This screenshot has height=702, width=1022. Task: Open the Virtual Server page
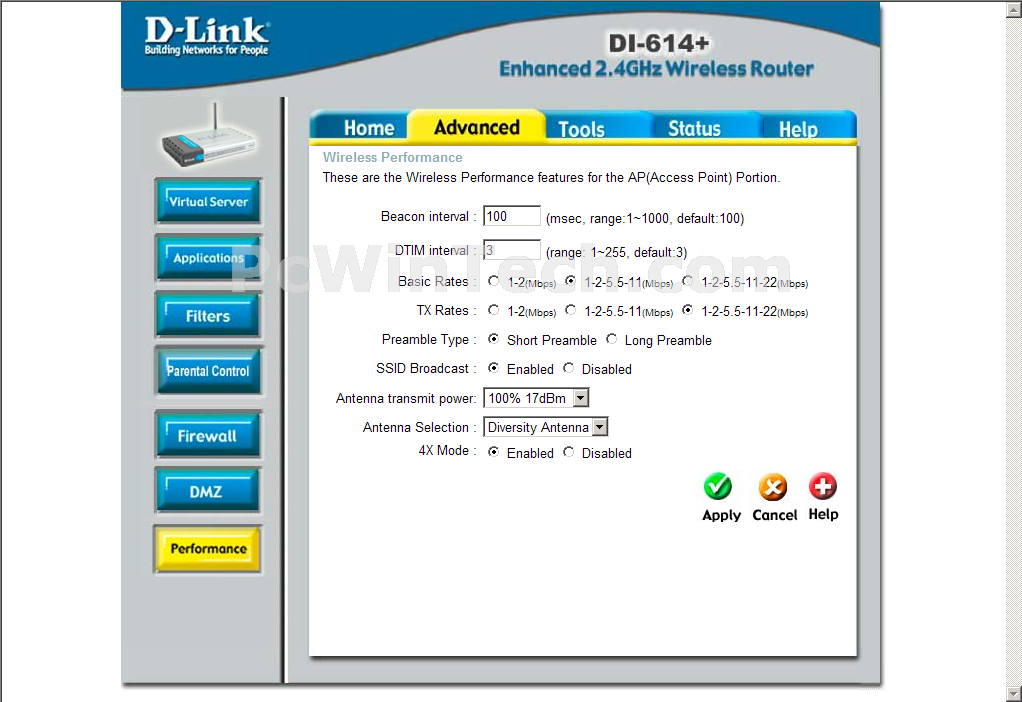click(208, 201)
